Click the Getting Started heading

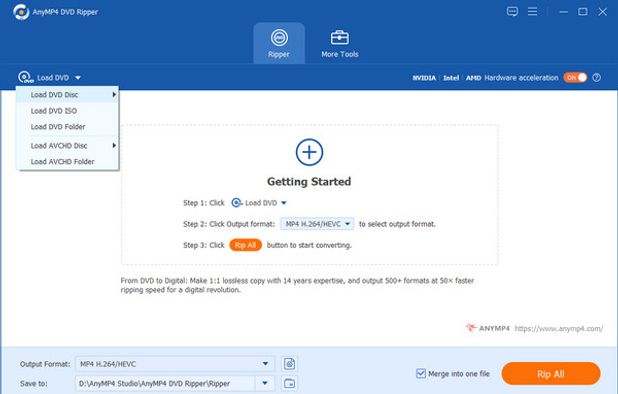(x=309, y=182)
